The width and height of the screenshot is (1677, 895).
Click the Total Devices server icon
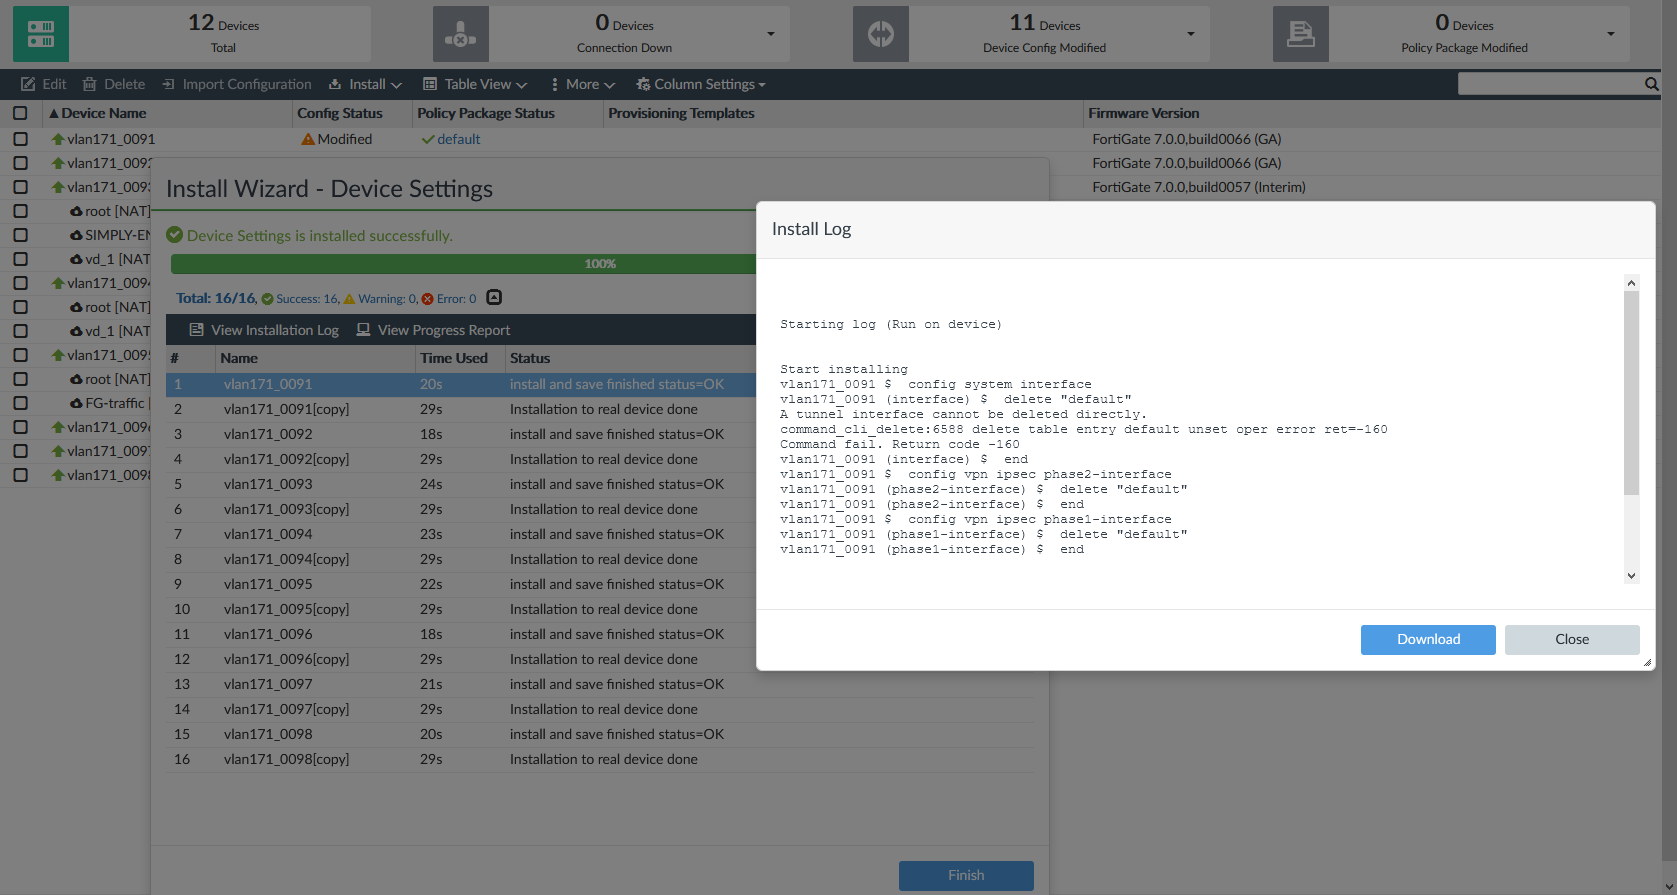click(x=41, y=34)
